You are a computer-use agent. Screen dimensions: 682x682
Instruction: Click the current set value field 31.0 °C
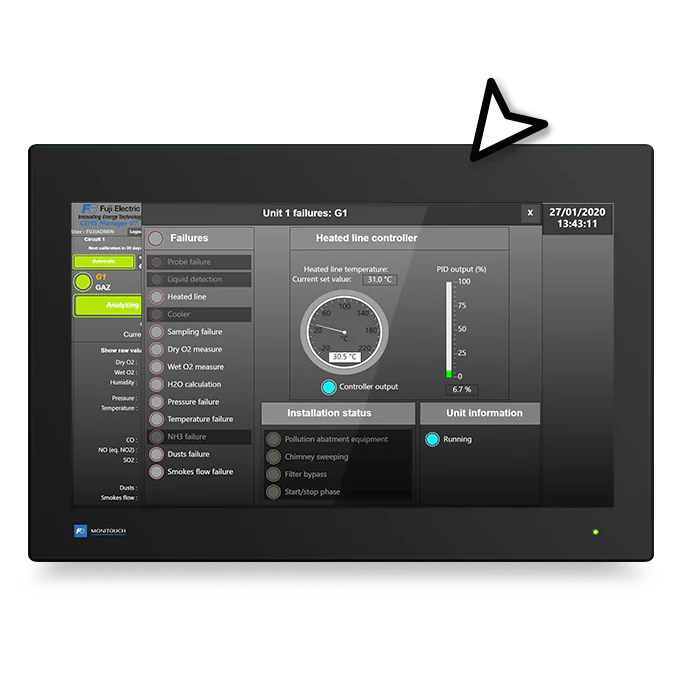coord(379,280)
